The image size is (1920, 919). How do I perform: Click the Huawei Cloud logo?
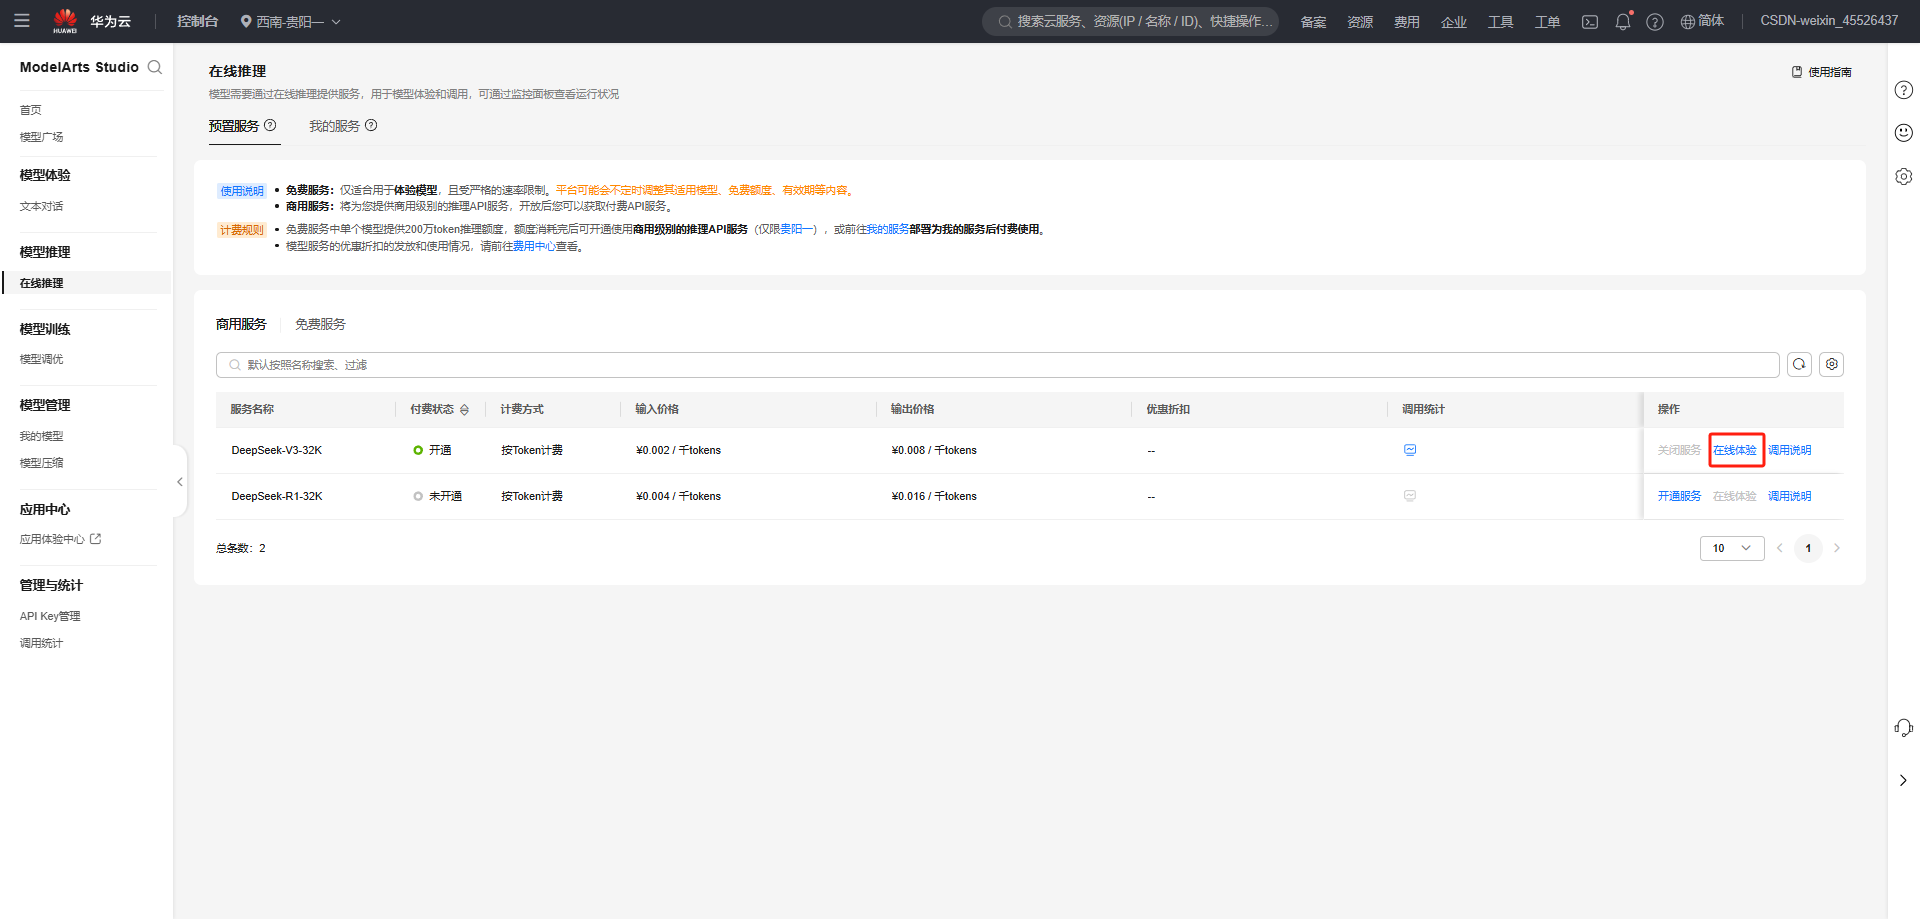pos(65,20)
